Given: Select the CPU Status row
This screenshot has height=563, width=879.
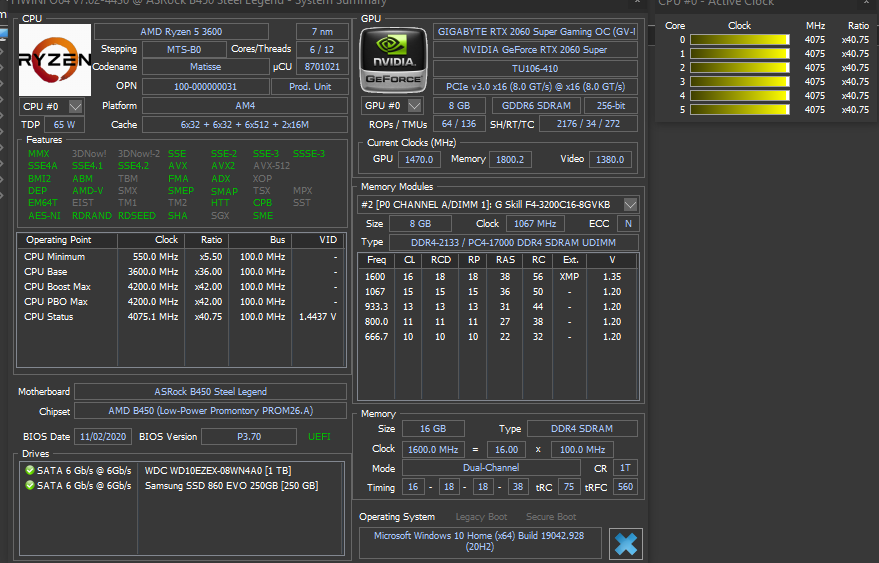Looking at the screenshot, I should pos(181,317).
